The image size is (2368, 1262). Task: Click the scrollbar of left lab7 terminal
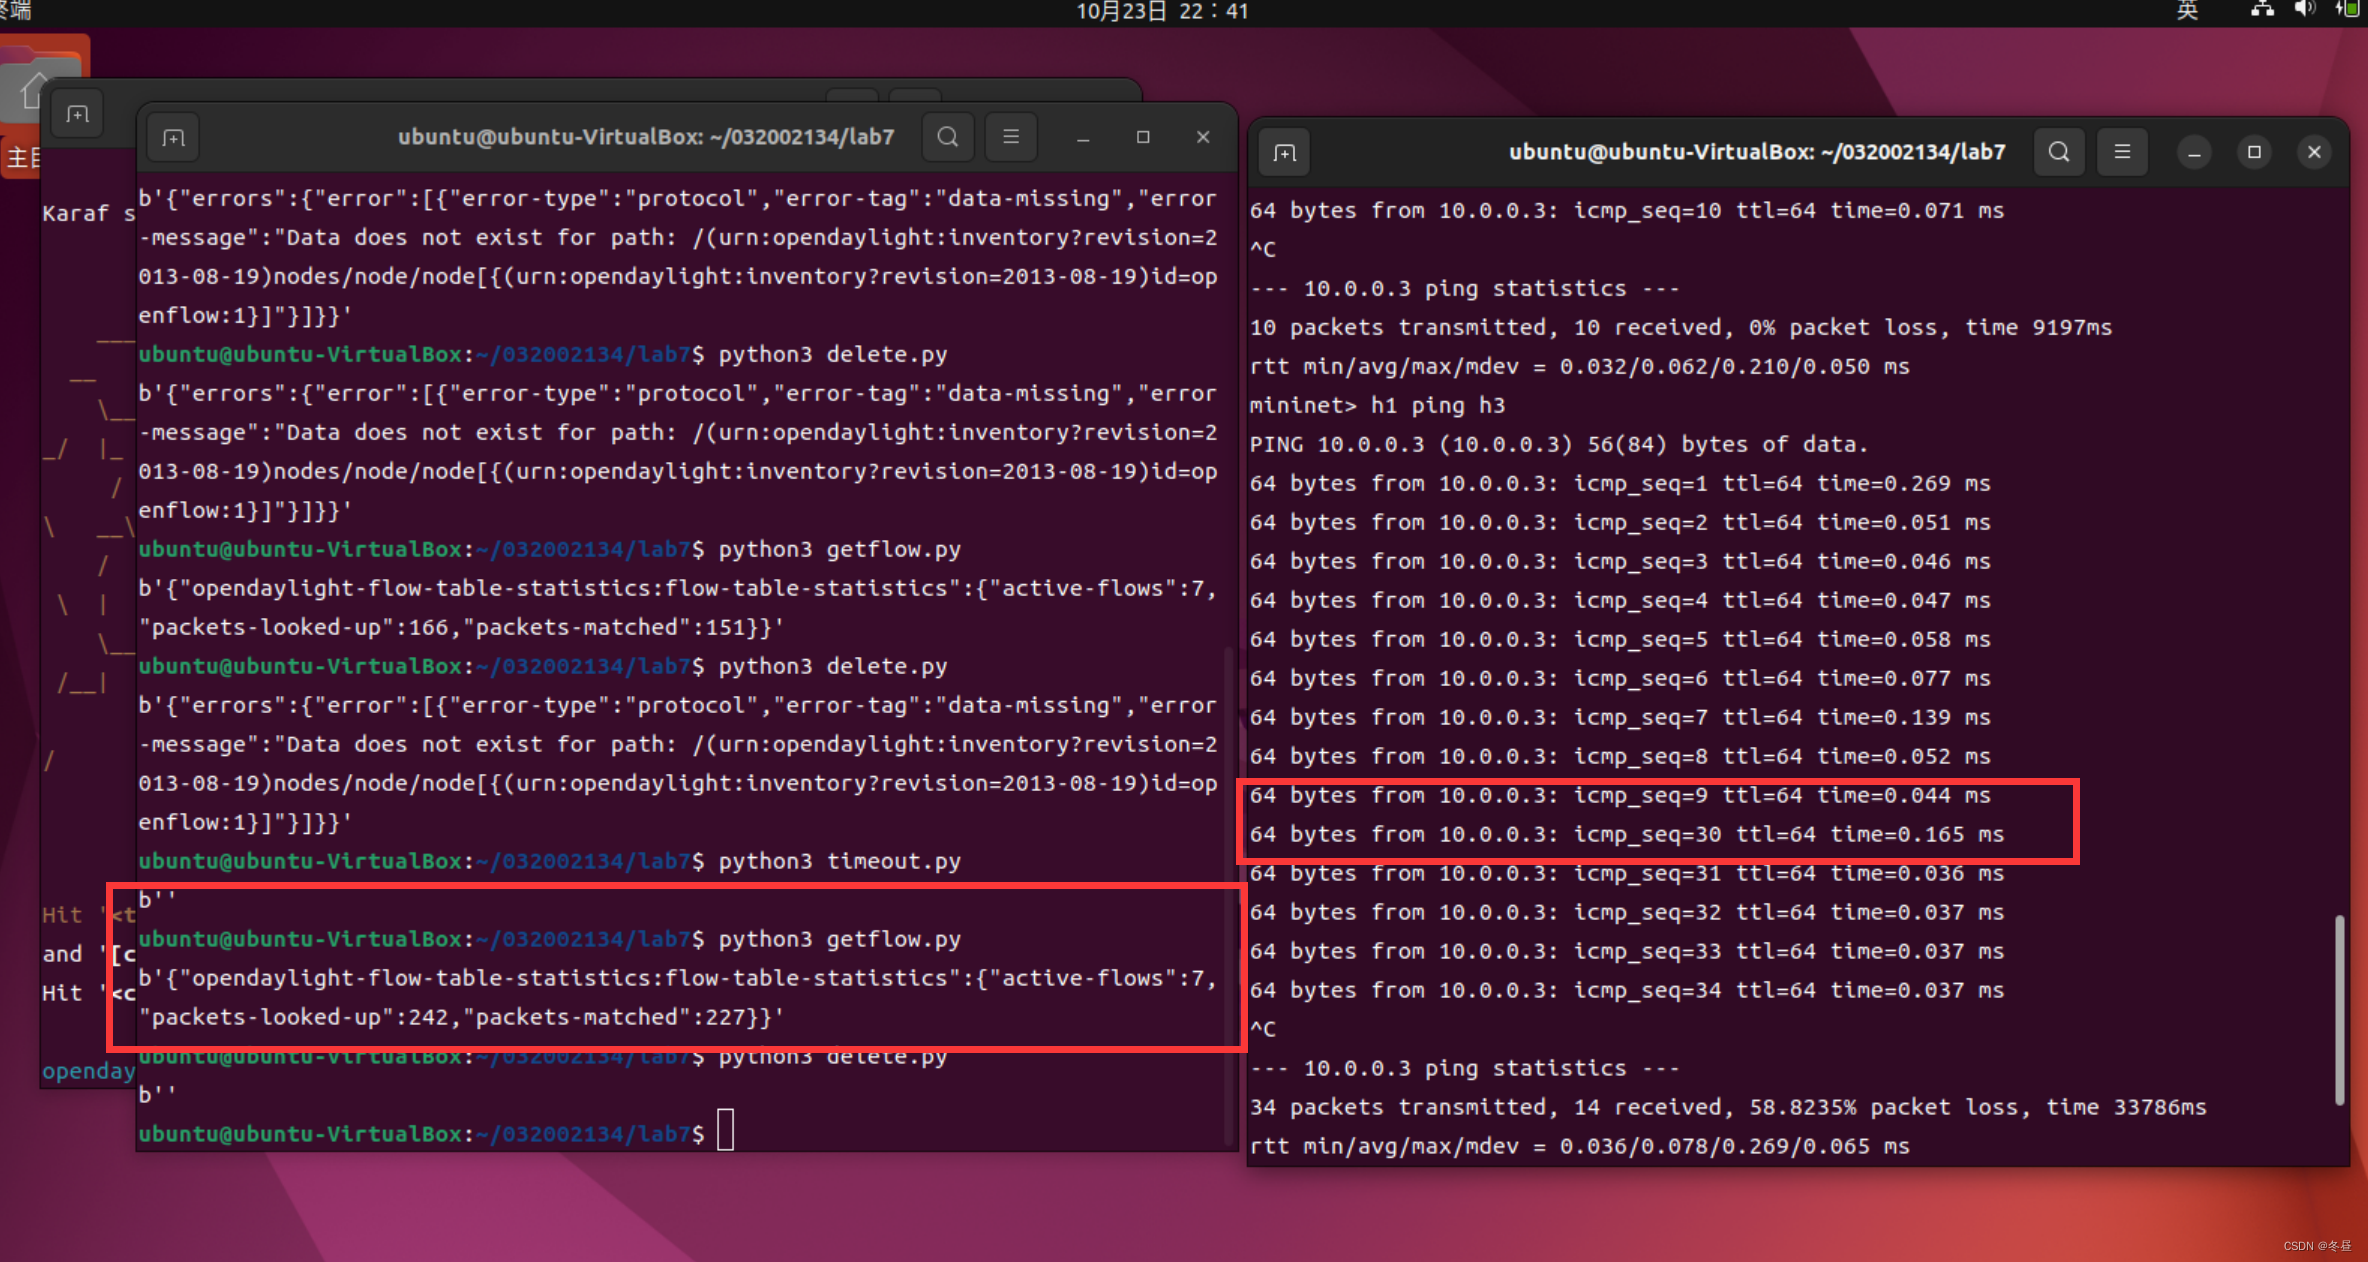tap(1229, 895)
